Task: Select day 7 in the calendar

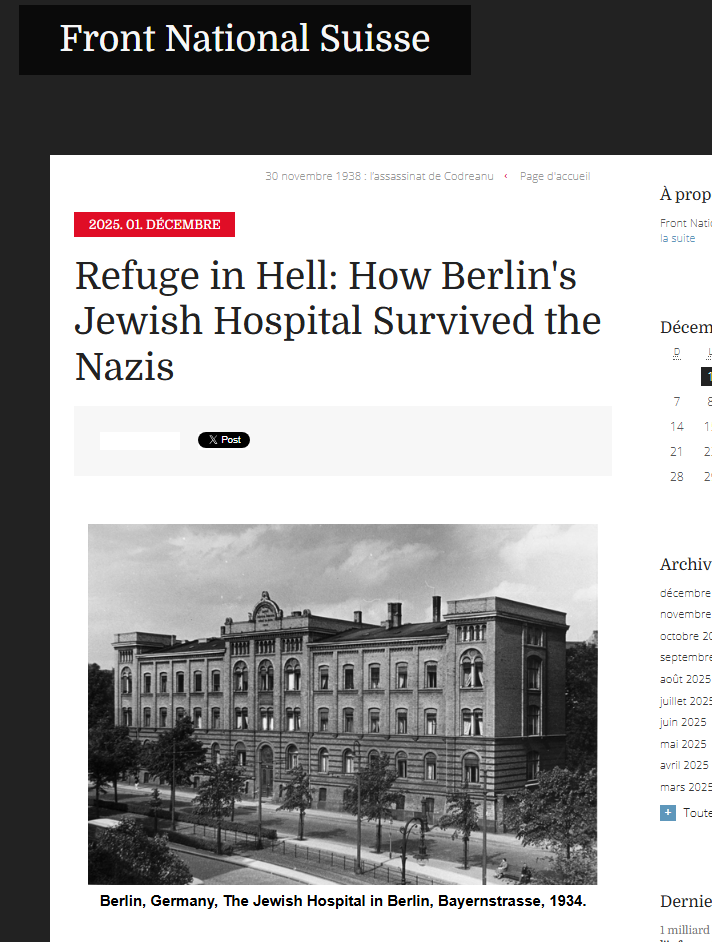Action: pos(677,401)
